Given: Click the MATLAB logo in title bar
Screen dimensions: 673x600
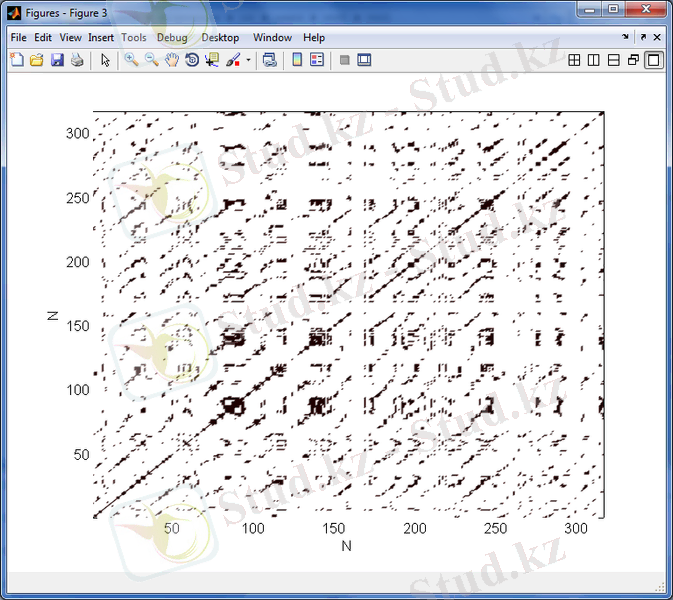Looking at the screenshot, I should [14, 13].
